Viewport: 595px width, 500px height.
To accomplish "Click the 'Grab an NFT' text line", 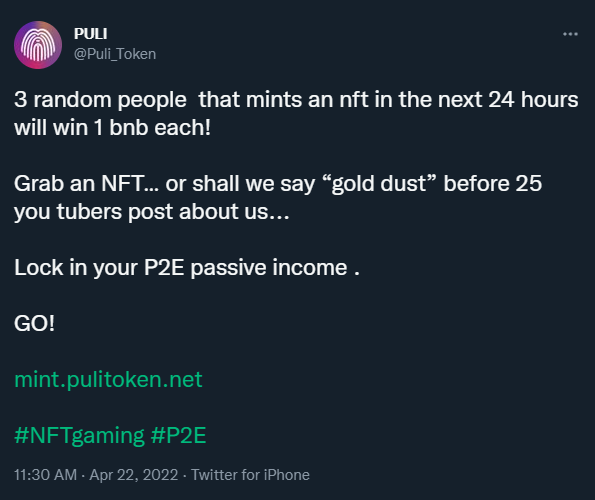I will click(278, 184).
